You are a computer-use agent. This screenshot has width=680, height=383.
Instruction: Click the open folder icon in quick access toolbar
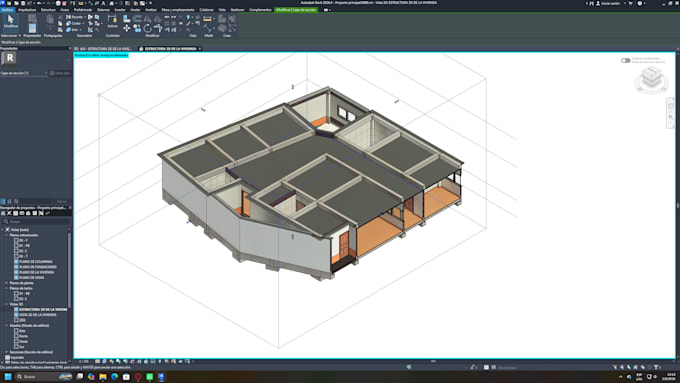[x=16, y=3]
